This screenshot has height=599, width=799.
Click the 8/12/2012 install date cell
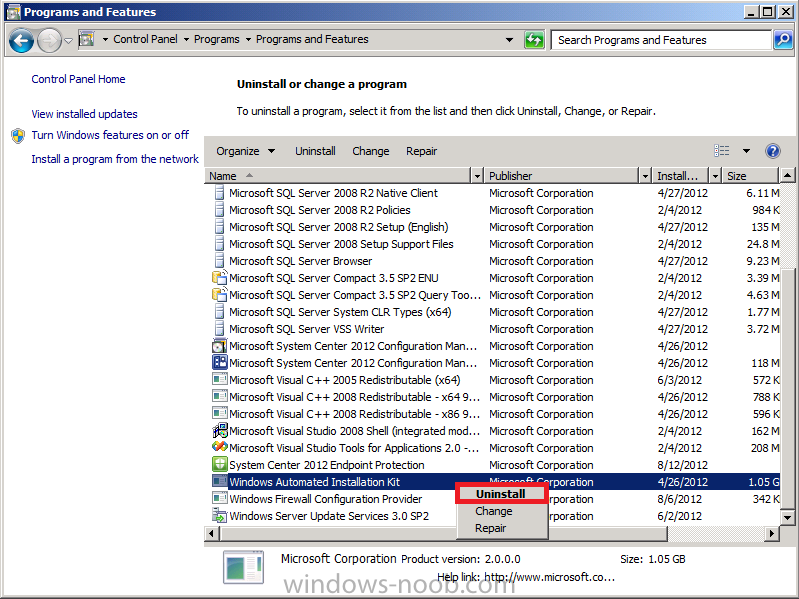[682, 465]
